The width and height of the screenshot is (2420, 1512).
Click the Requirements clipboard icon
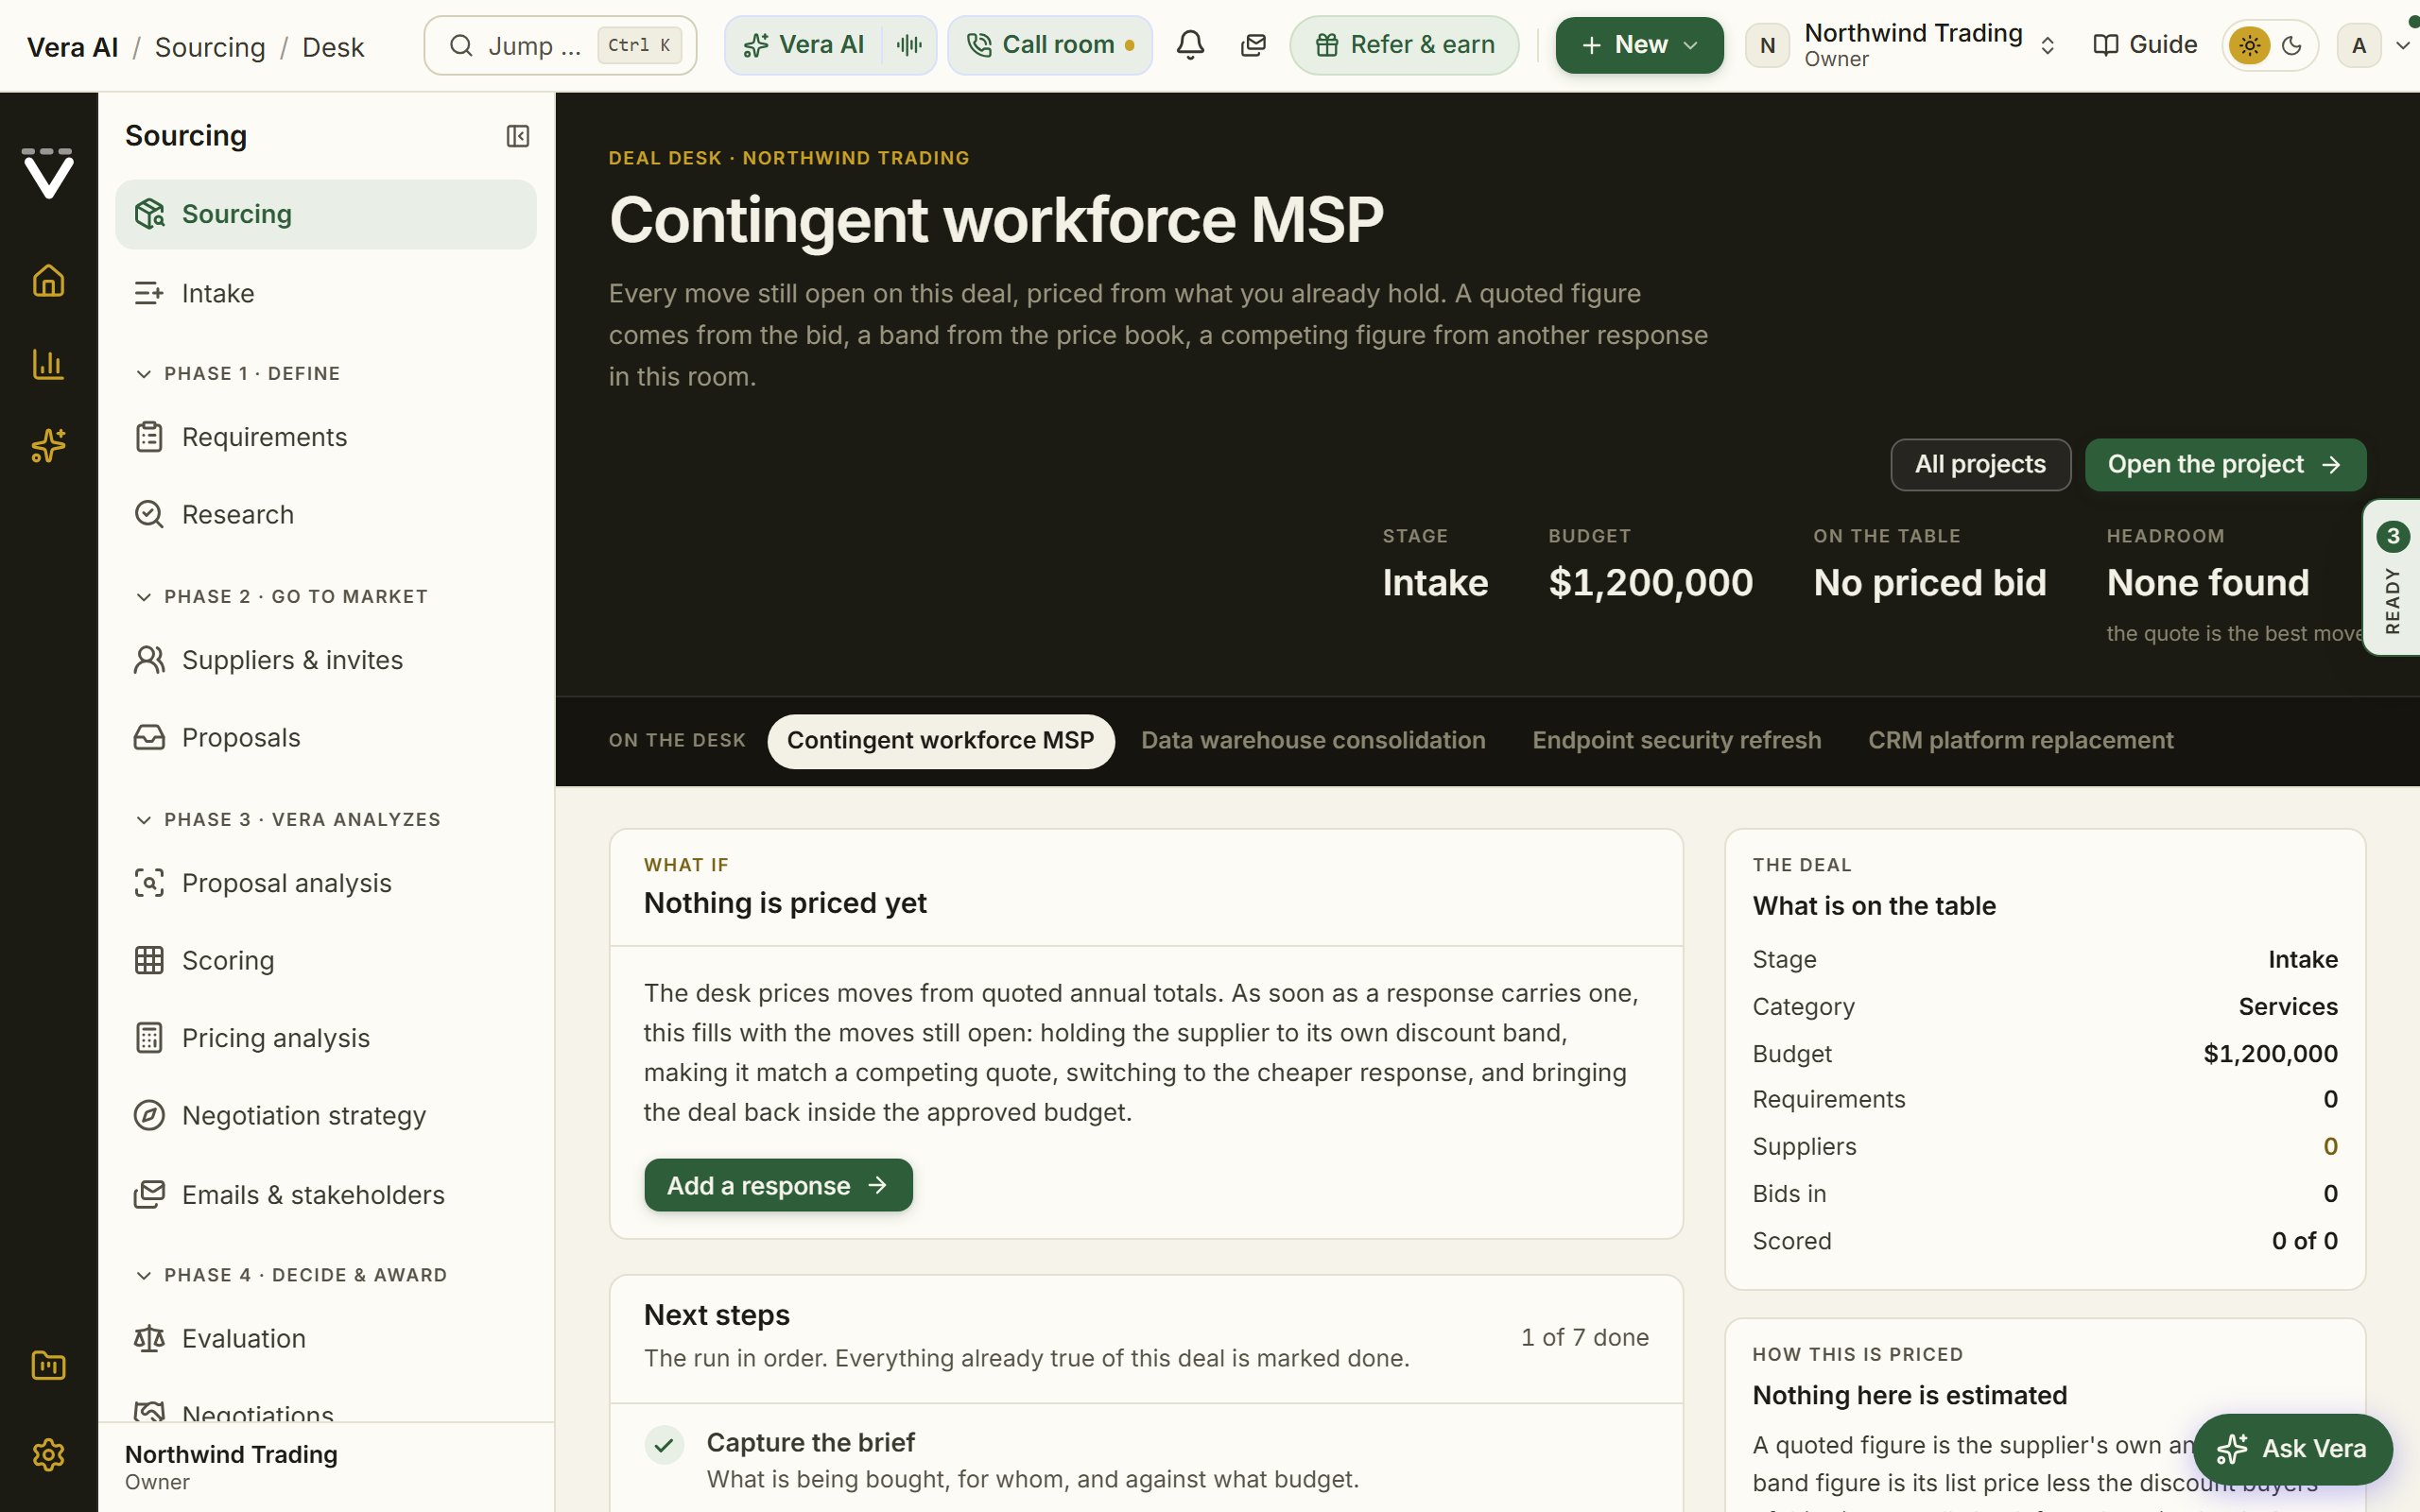pos(149,437)
